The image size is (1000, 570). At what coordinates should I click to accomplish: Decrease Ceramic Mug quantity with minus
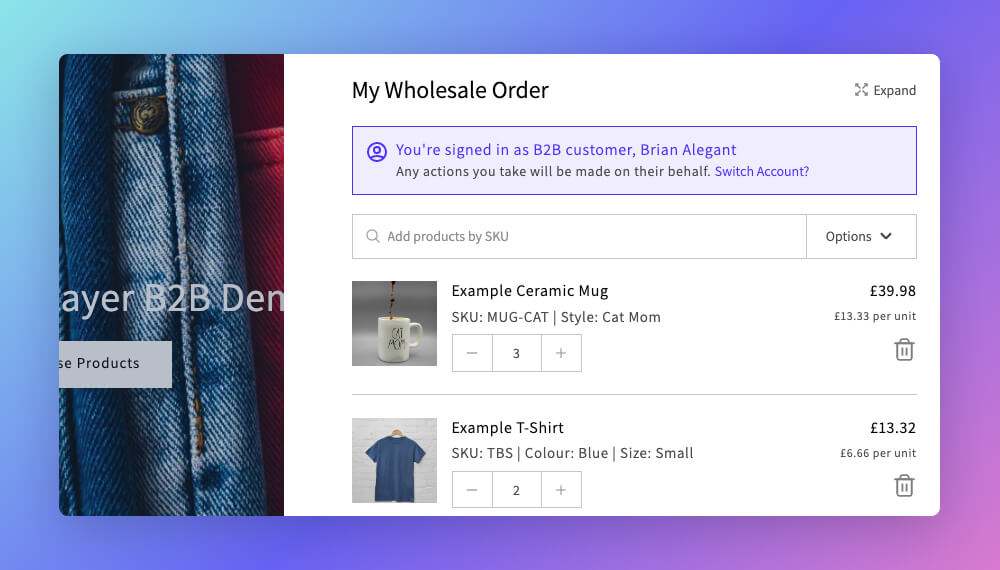(x=472, y=353)
